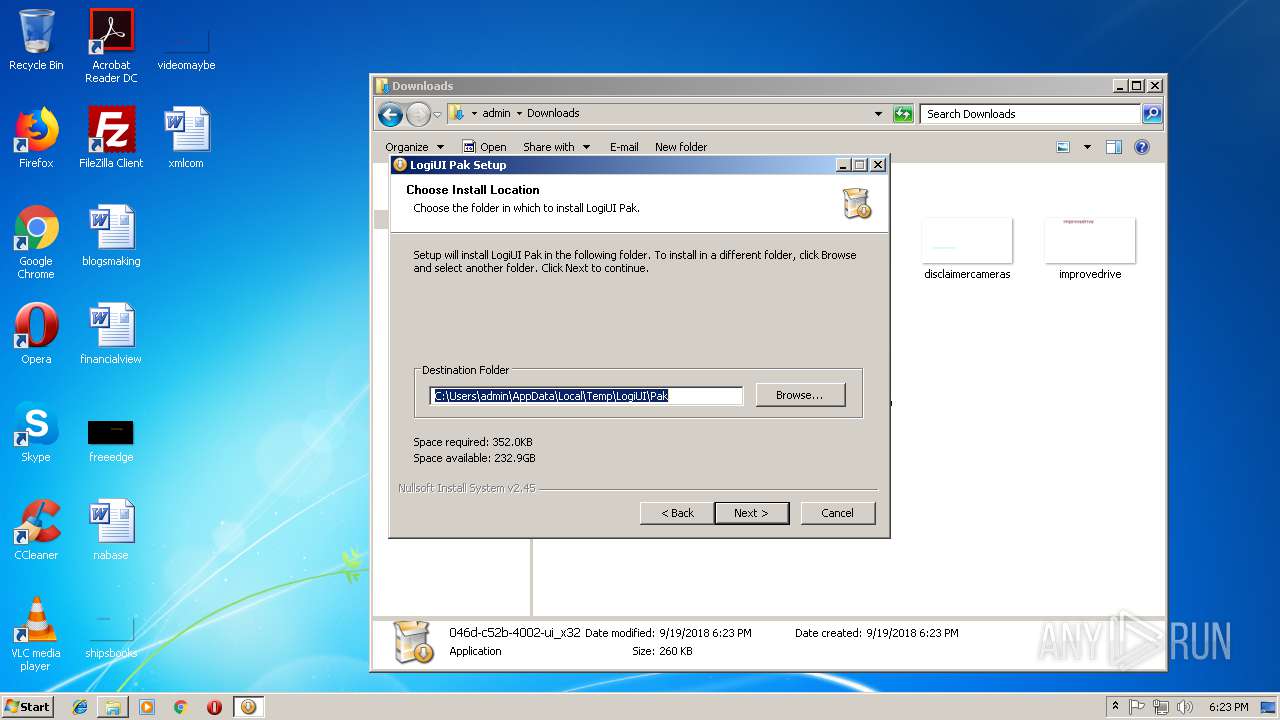Viewport: 1280px width, 720px height.
Task: Switch to LogiUI setup taskbar button
Action: tap(248, 707)
